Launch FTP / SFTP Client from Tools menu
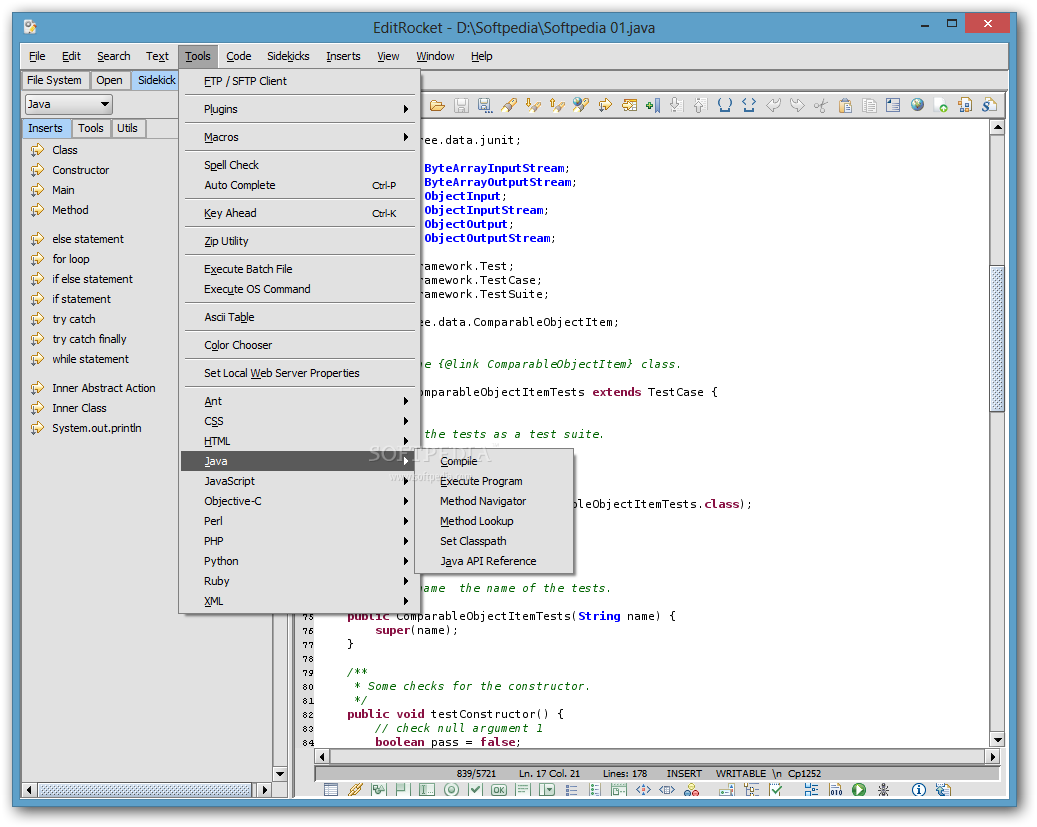 (300, 81)
